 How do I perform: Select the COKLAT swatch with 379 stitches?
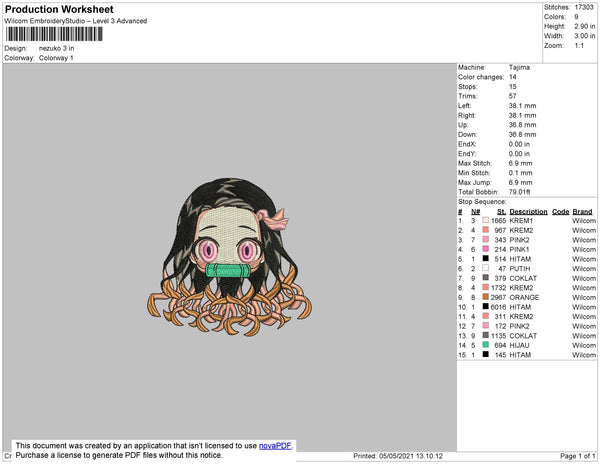(x=486, y=278)
